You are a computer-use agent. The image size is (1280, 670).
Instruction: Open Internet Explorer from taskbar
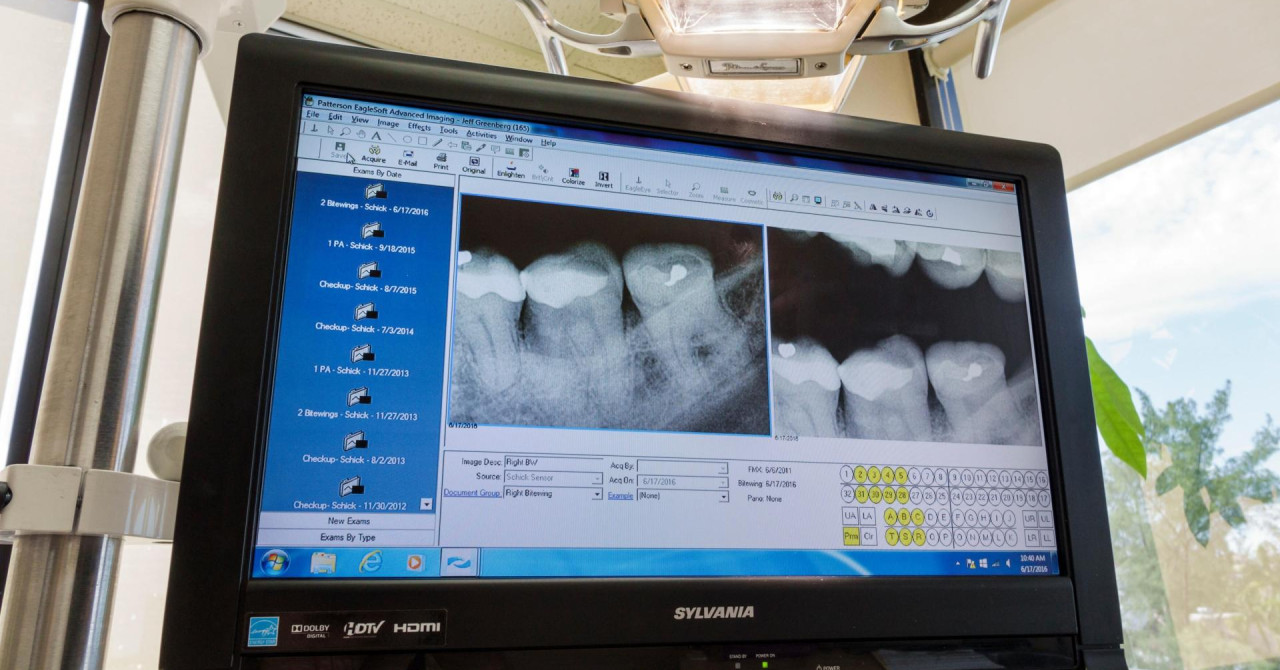370,562
